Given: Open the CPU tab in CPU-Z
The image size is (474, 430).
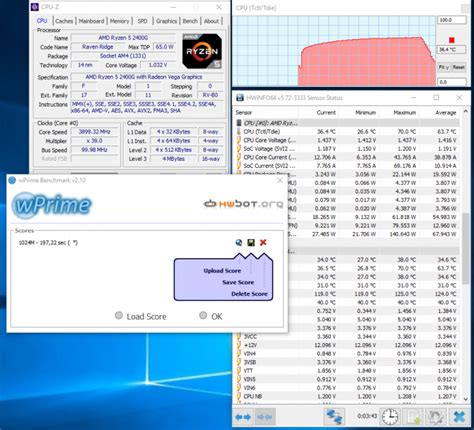Looking at the screenshot, I should (x=42, y=21).
